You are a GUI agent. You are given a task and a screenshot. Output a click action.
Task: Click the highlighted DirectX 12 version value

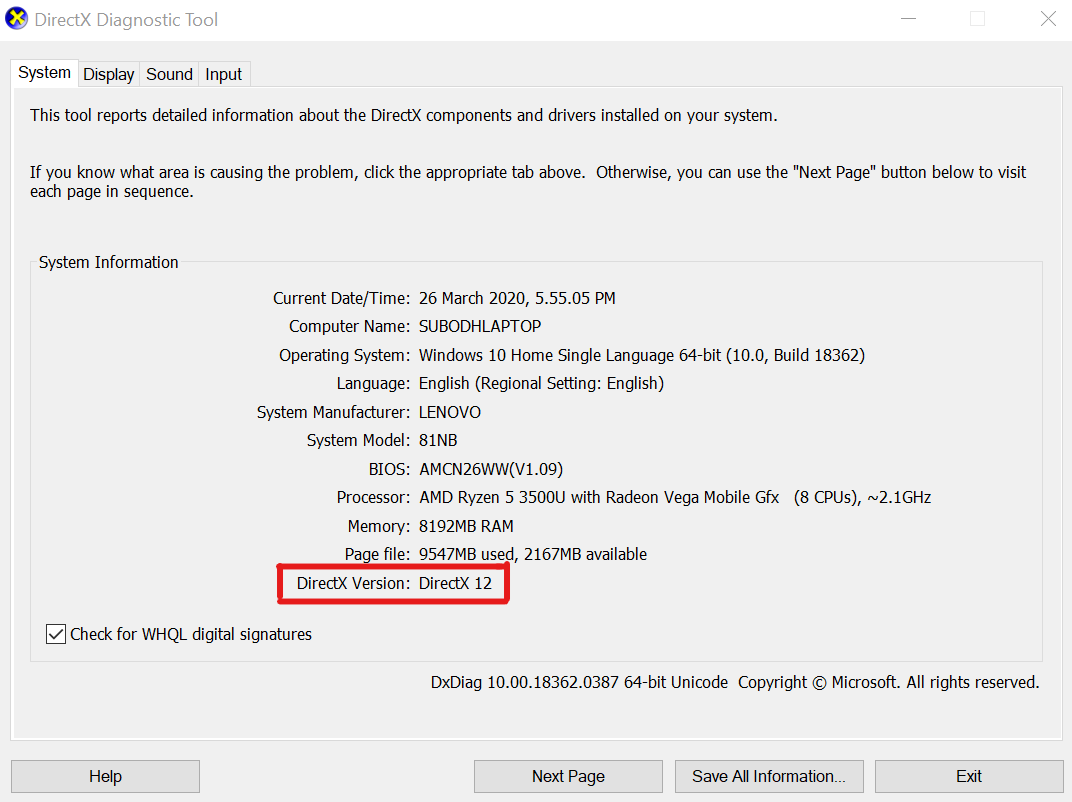click(x=455, y=583)
